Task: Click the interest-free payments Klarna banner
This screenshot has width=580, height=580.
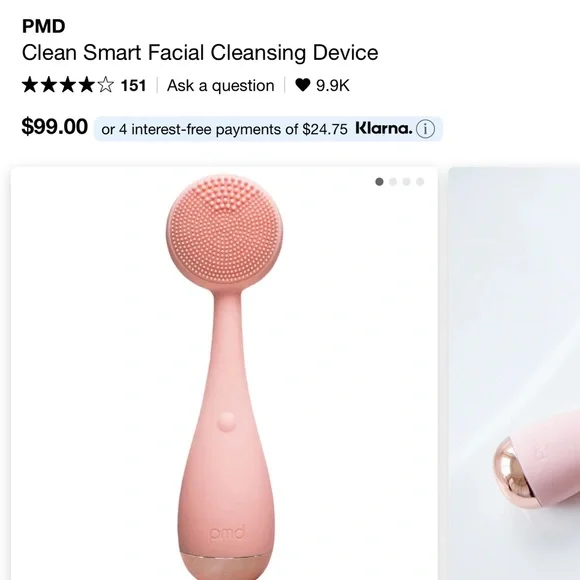Action: click(x=268, y=129)
